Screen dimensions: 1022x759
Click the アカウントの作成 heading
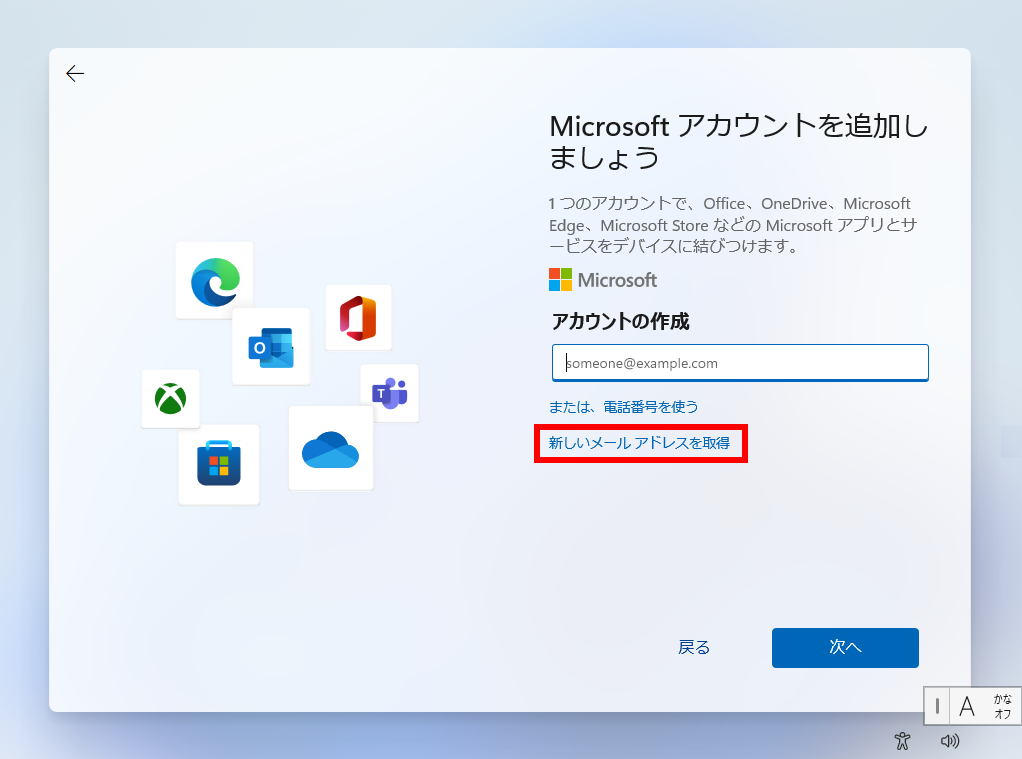620,322
